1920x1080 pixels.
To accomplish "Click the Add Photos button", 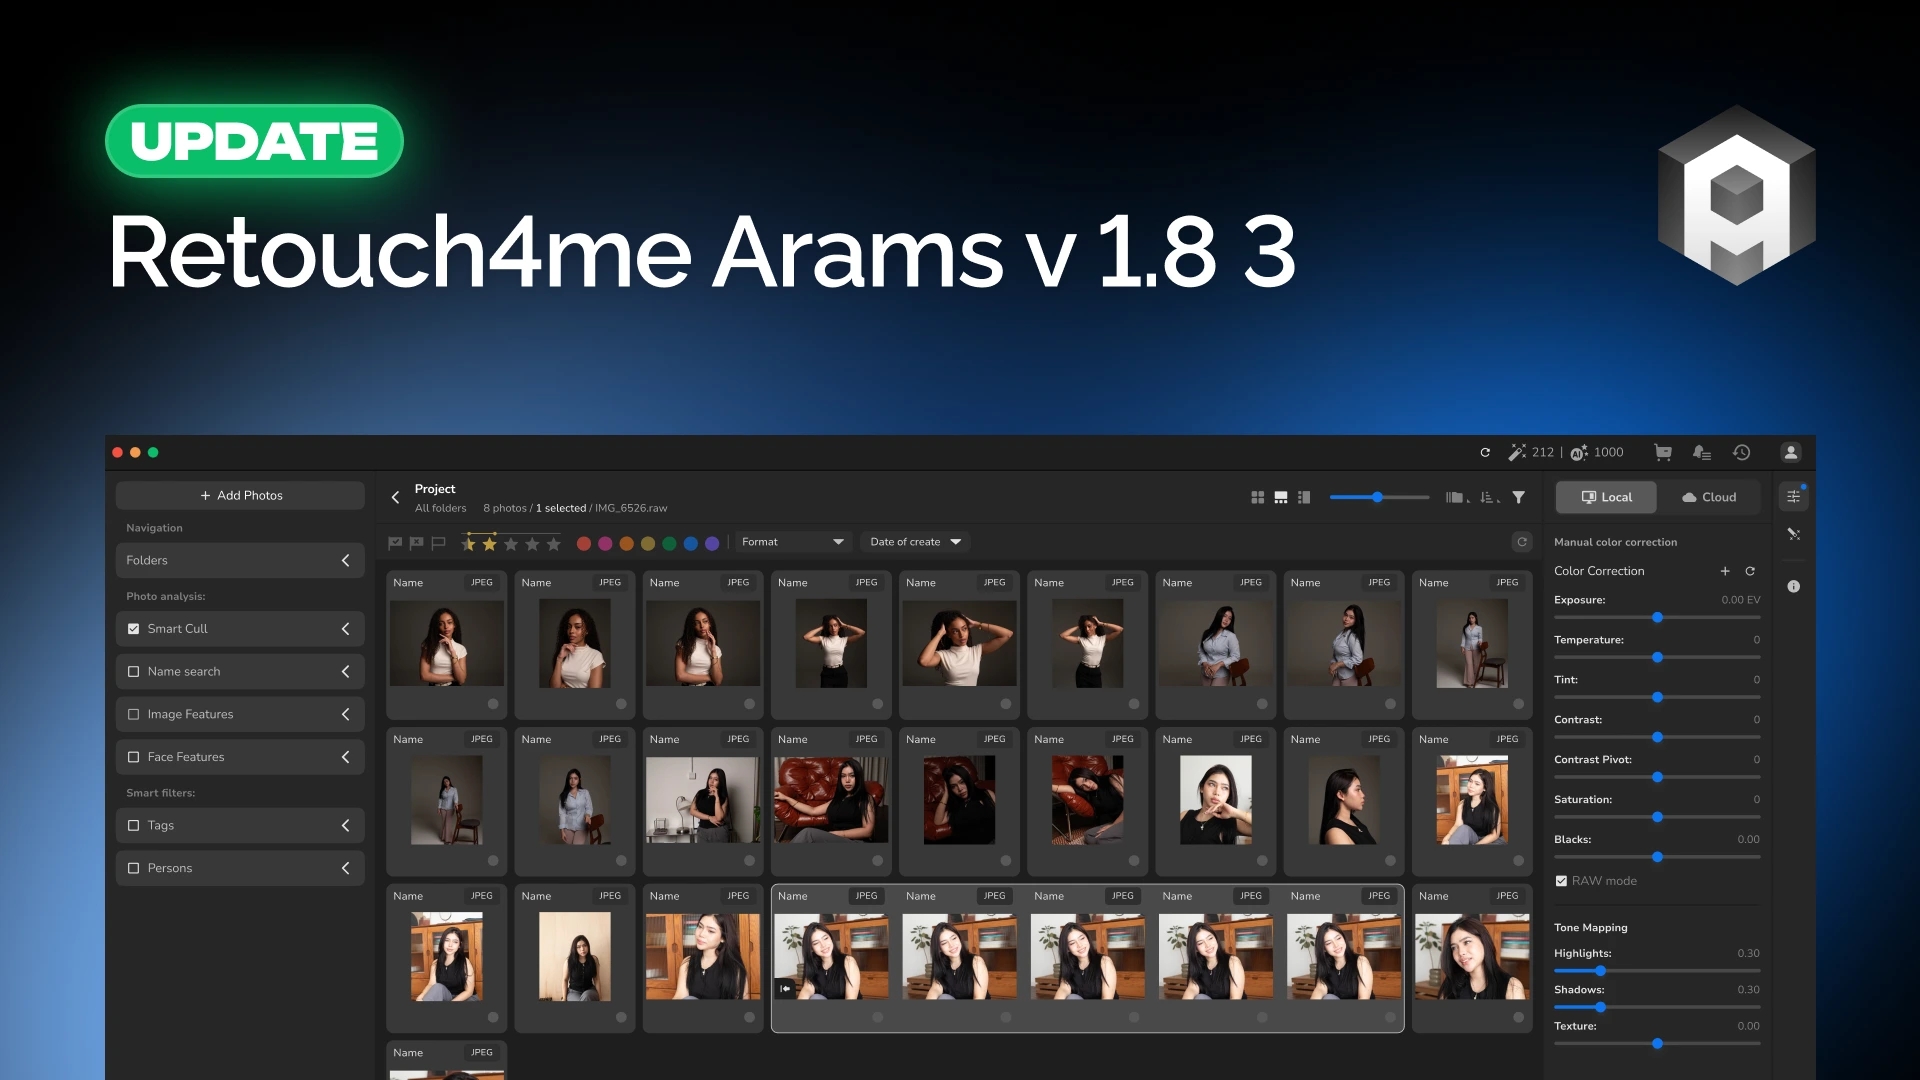I will (240, 496).
